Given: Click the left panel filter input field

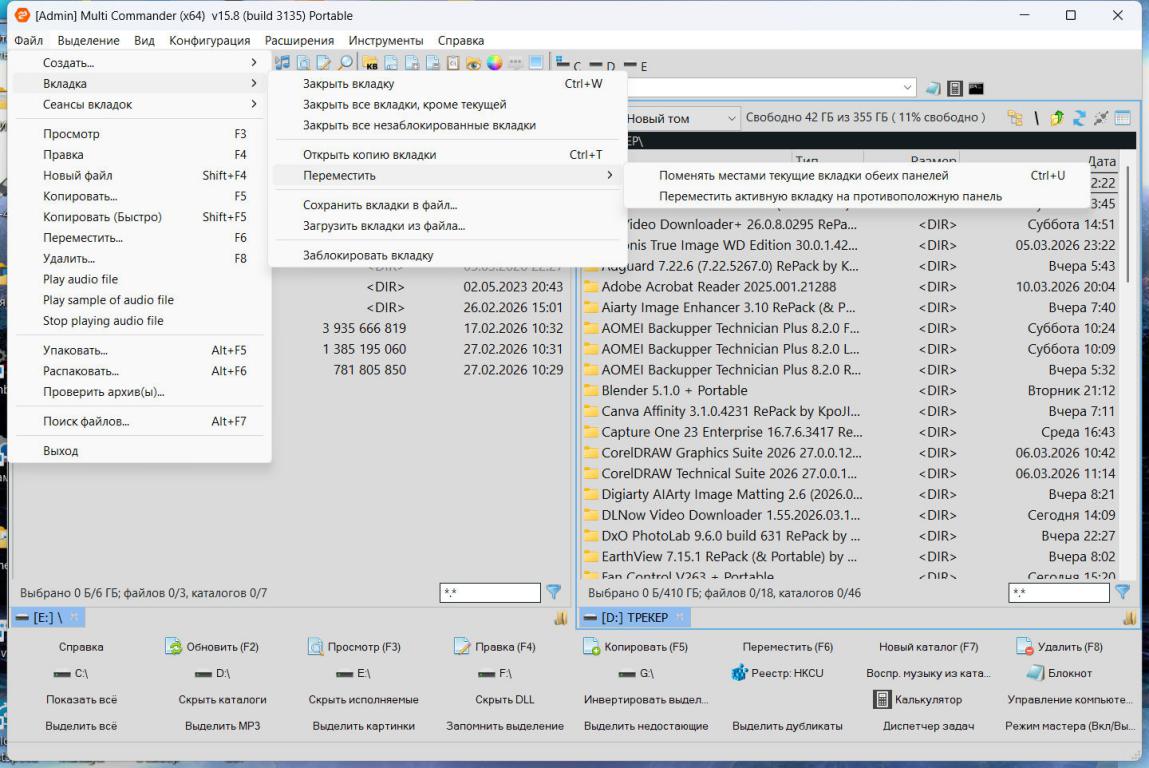Looking at the screenshot, I should pyautogui.click(x=489, y=593).
